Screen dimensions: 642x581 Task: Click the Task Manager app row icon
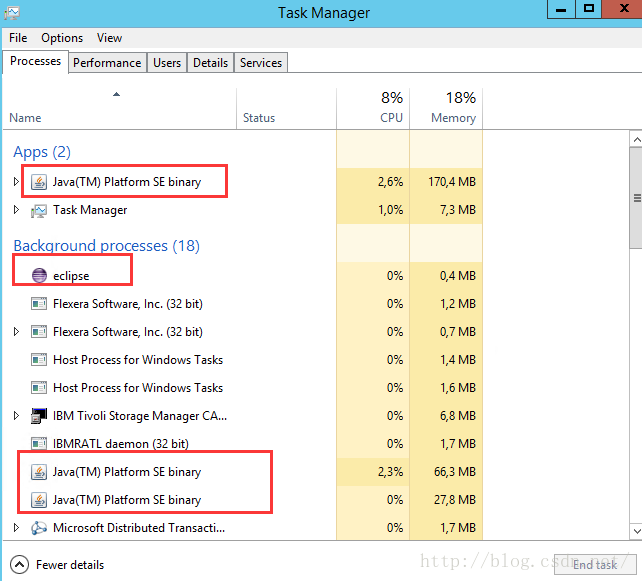pyautogui.click(x=39, y=210)
